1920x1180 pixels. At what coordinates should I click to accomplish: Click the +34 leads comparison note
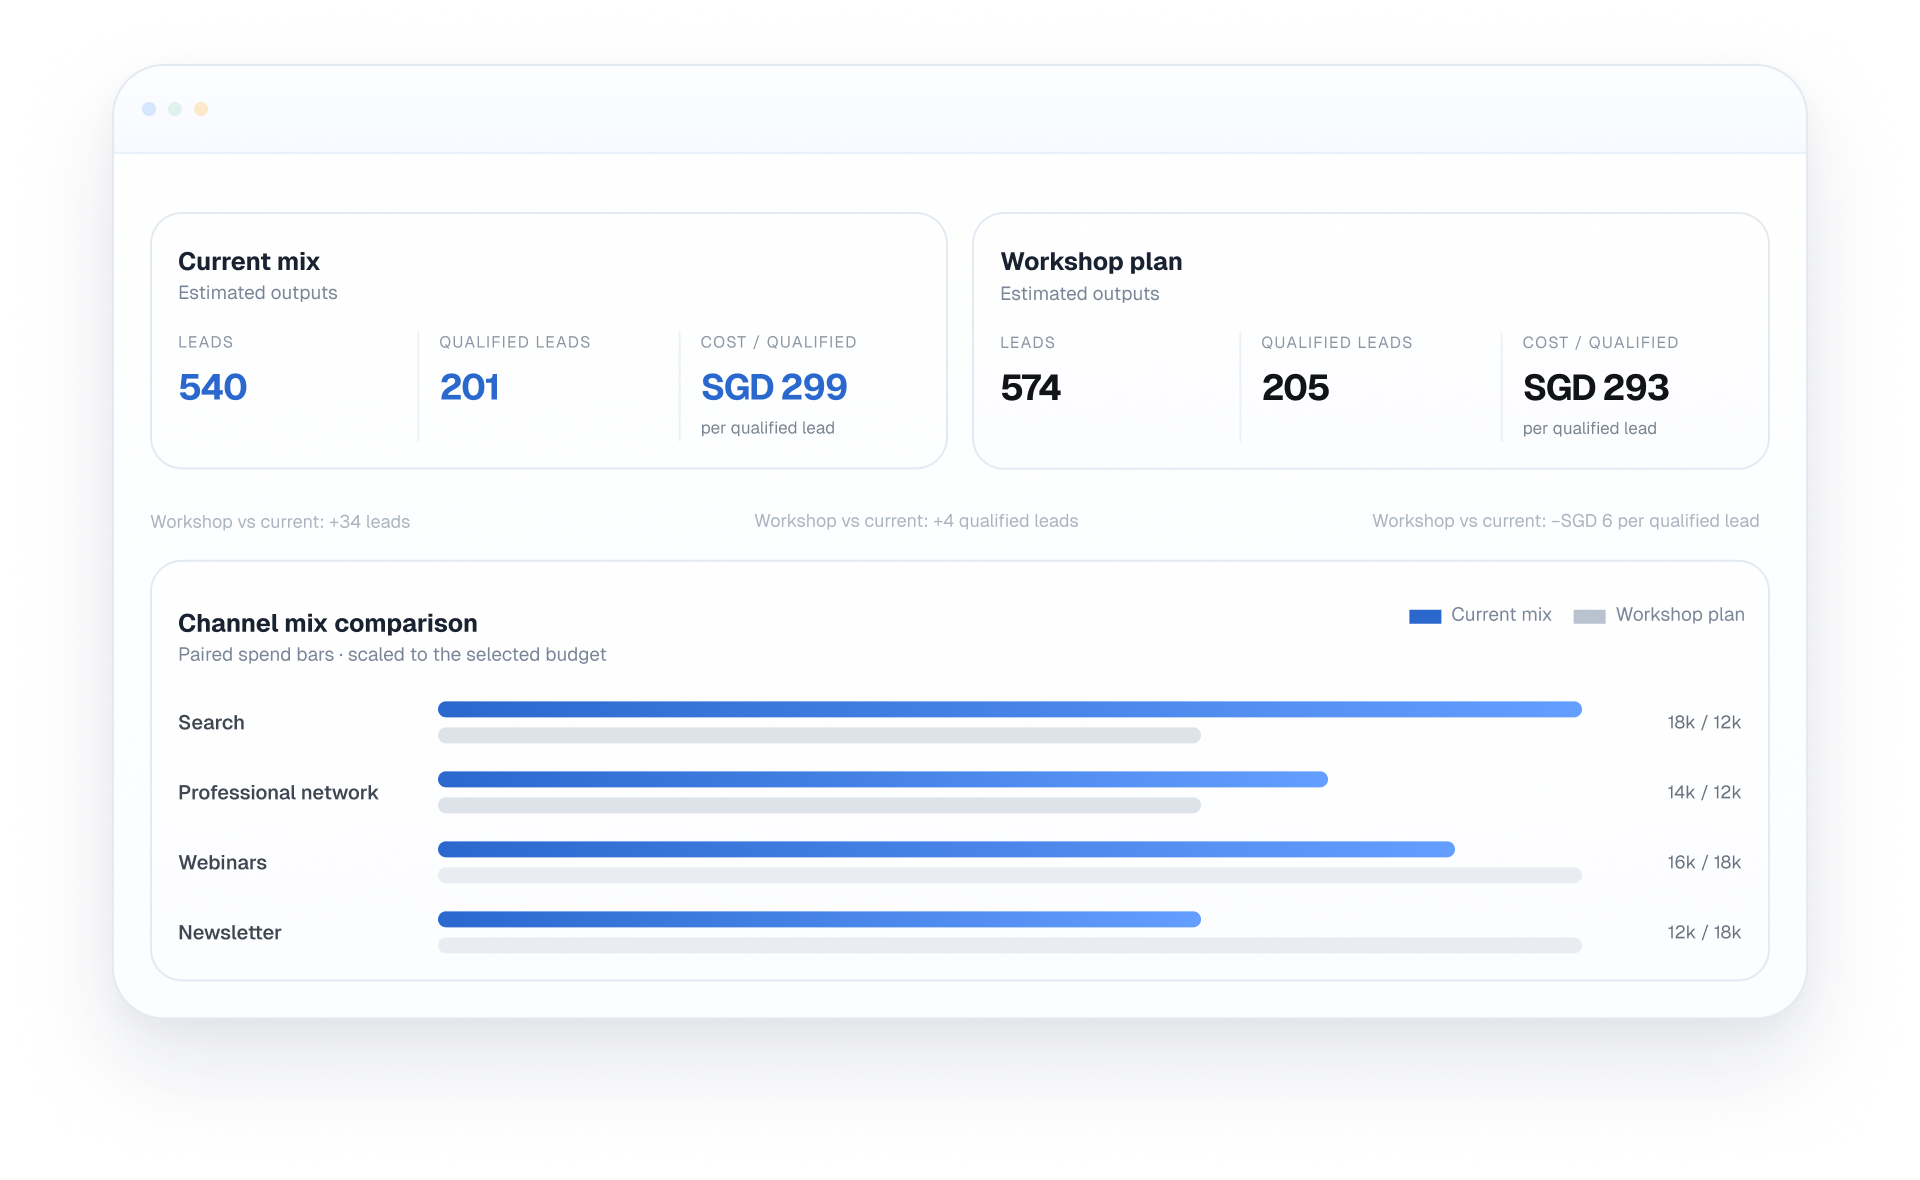[x=280, y=521]
